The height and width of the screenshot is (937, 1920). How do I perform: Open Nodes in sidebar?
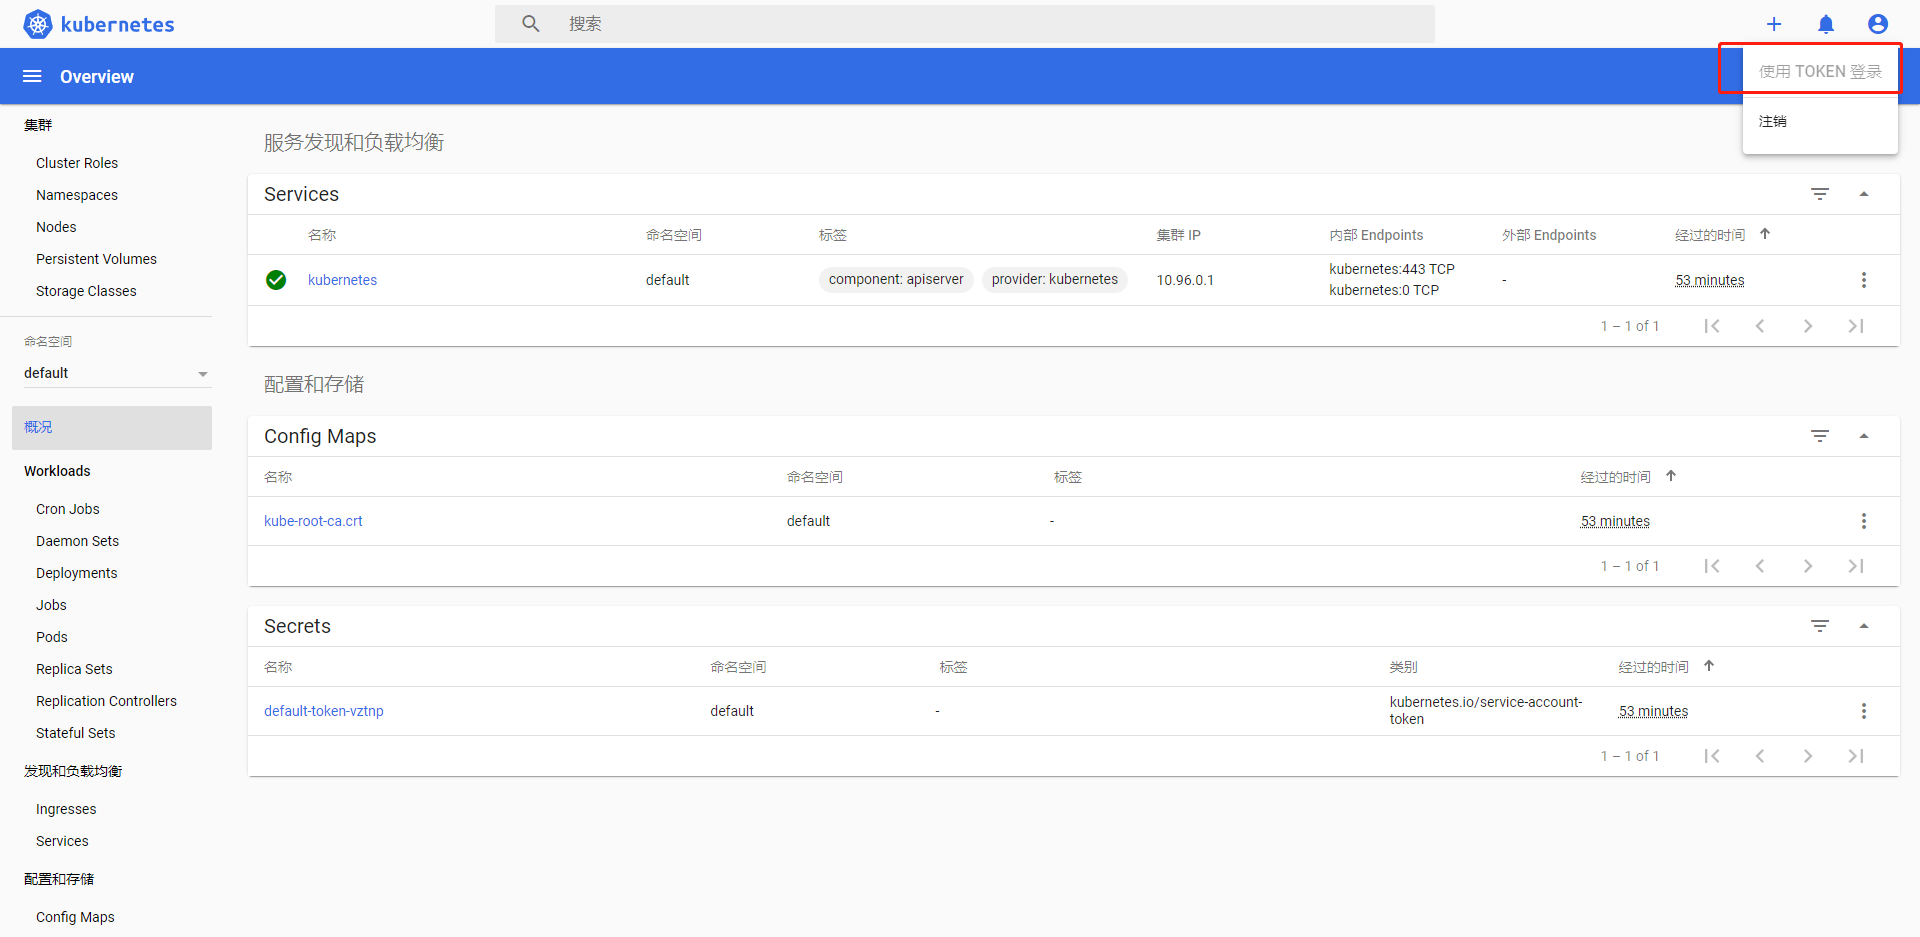[56, 227]
